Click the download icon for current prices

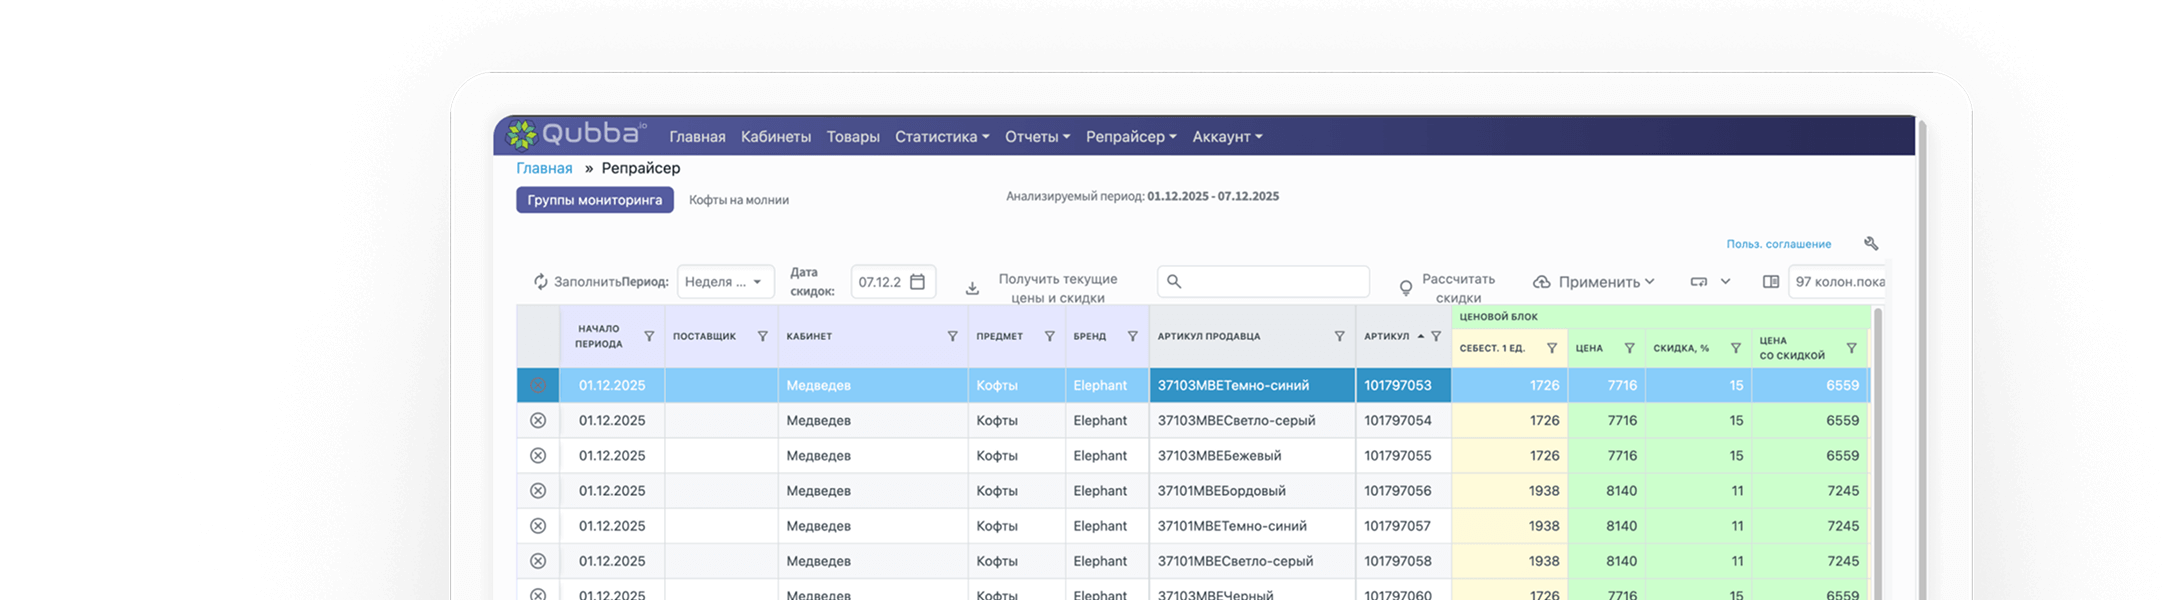[972, 289]
